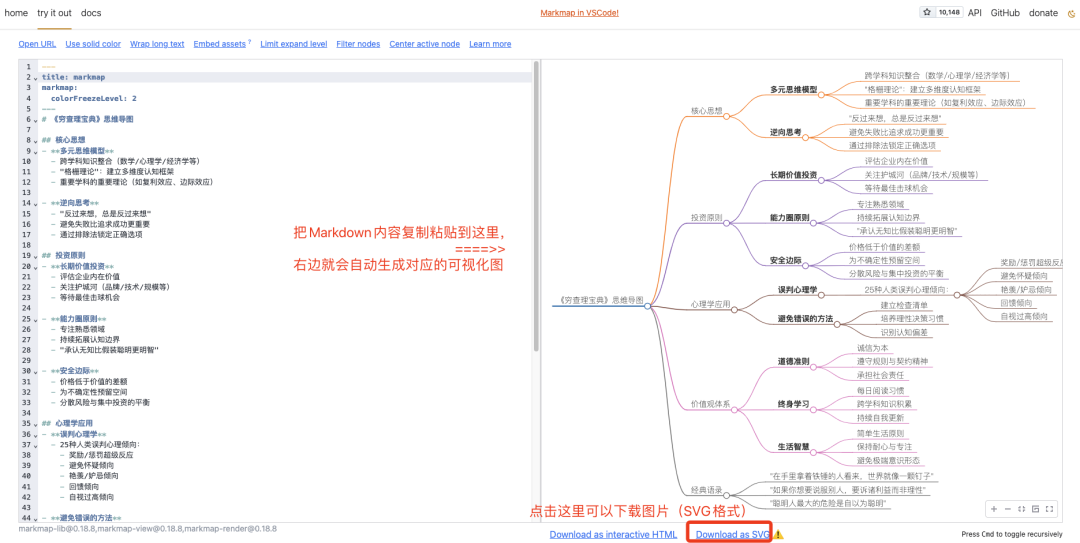Toggle Embed assets option
Viewport: 1080px width, 543px height.
[219, 43]
